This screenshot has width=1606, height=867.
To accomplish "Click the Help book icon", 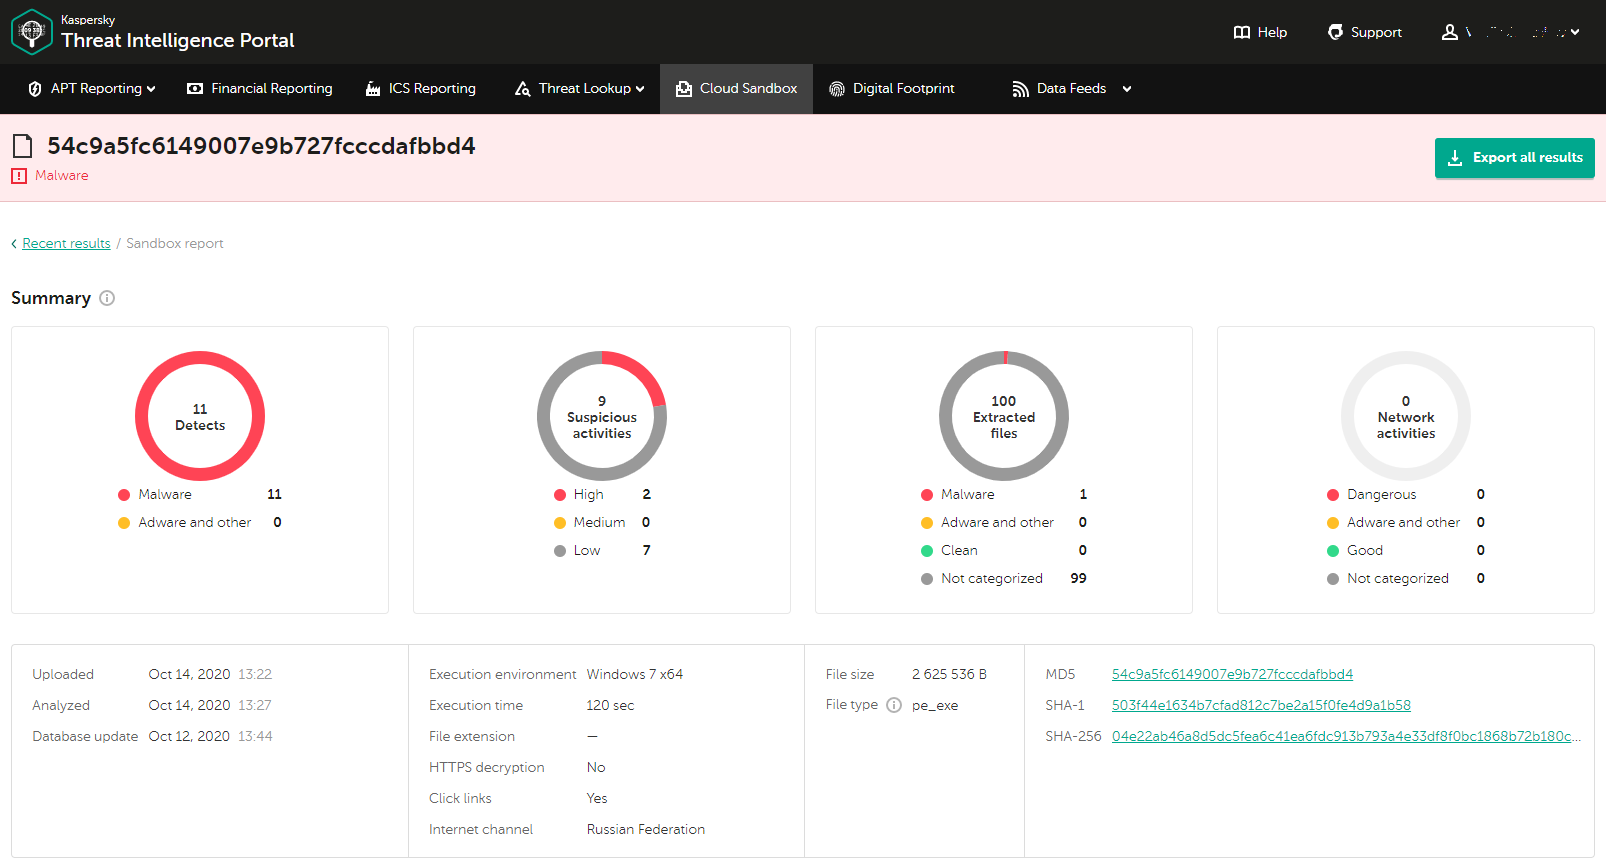I will [x=1242, y=32].
